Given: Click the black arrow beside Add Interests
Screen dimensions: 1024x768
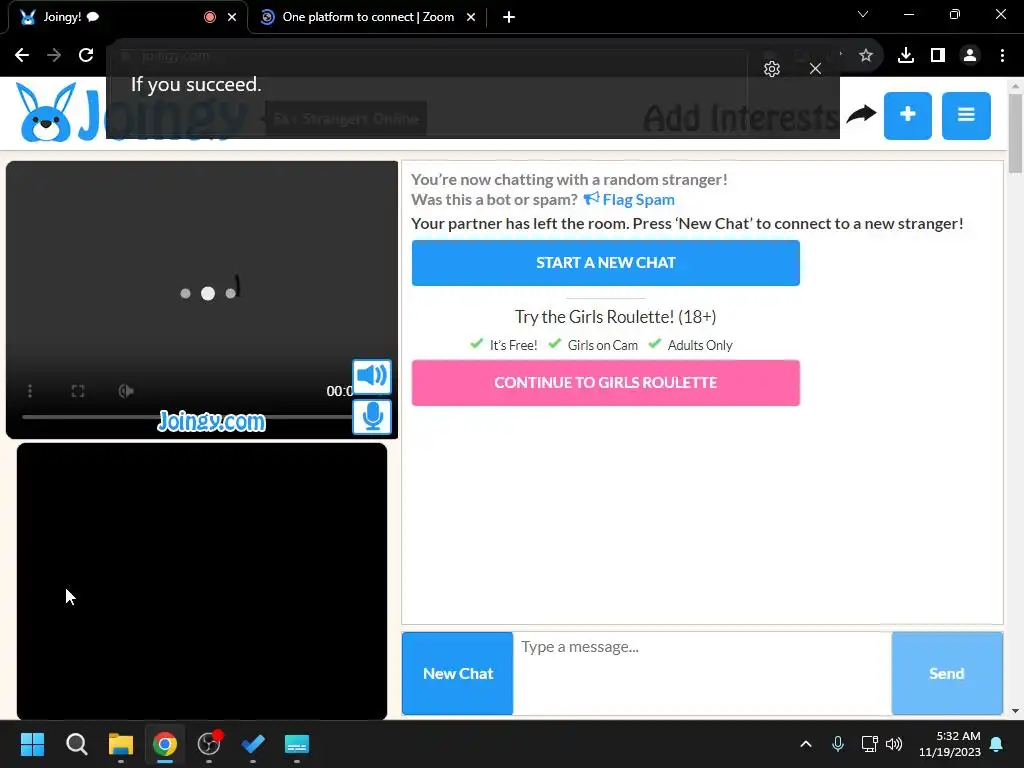Looking at the screenshot, I should click(861, 114).
